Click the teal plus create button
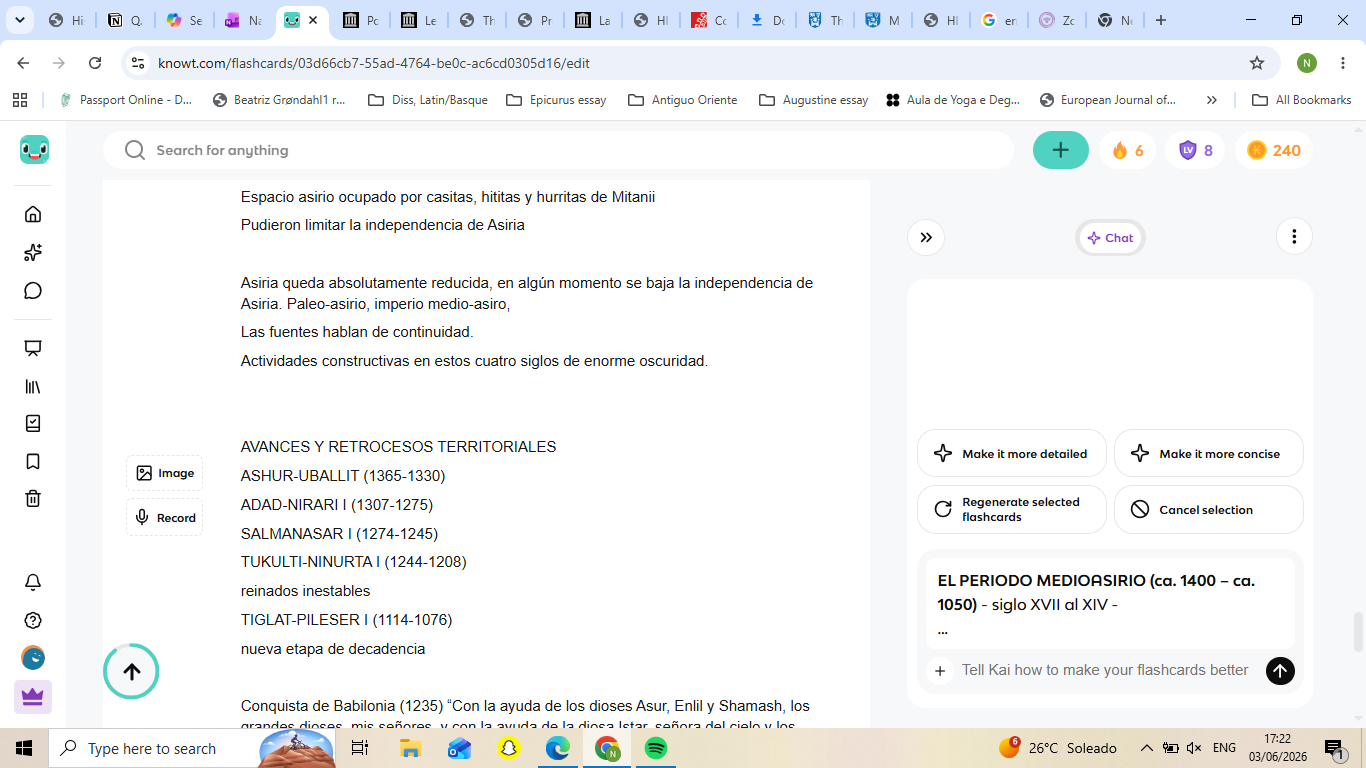 [x=1061, y=150]
